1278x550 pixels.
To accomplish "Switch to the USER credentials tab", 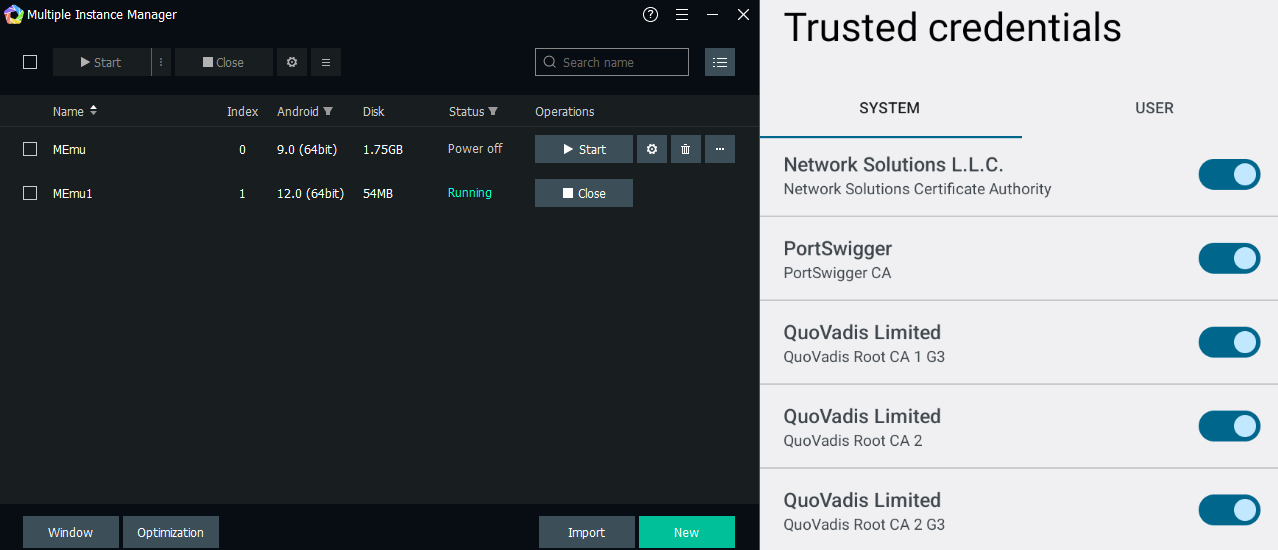I will [x=1154, y=108].
